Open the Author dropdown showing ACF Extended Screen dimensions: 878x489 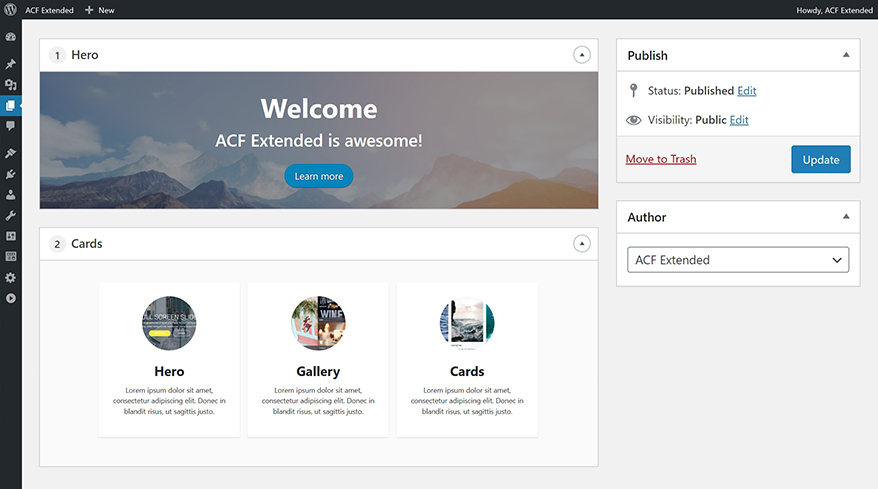pos(738,260)
